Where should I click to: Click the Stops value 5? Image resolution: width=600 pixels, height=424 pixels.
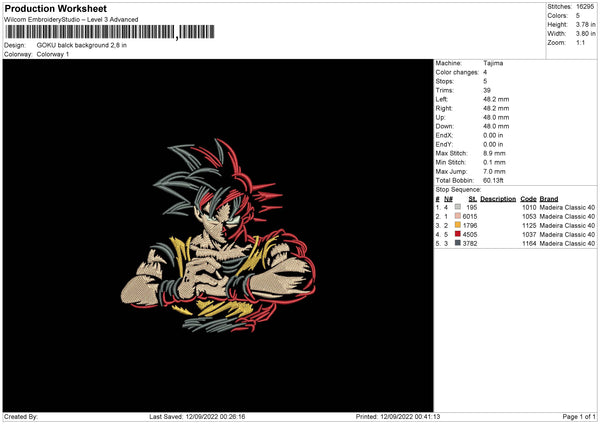tap(485, 81)
